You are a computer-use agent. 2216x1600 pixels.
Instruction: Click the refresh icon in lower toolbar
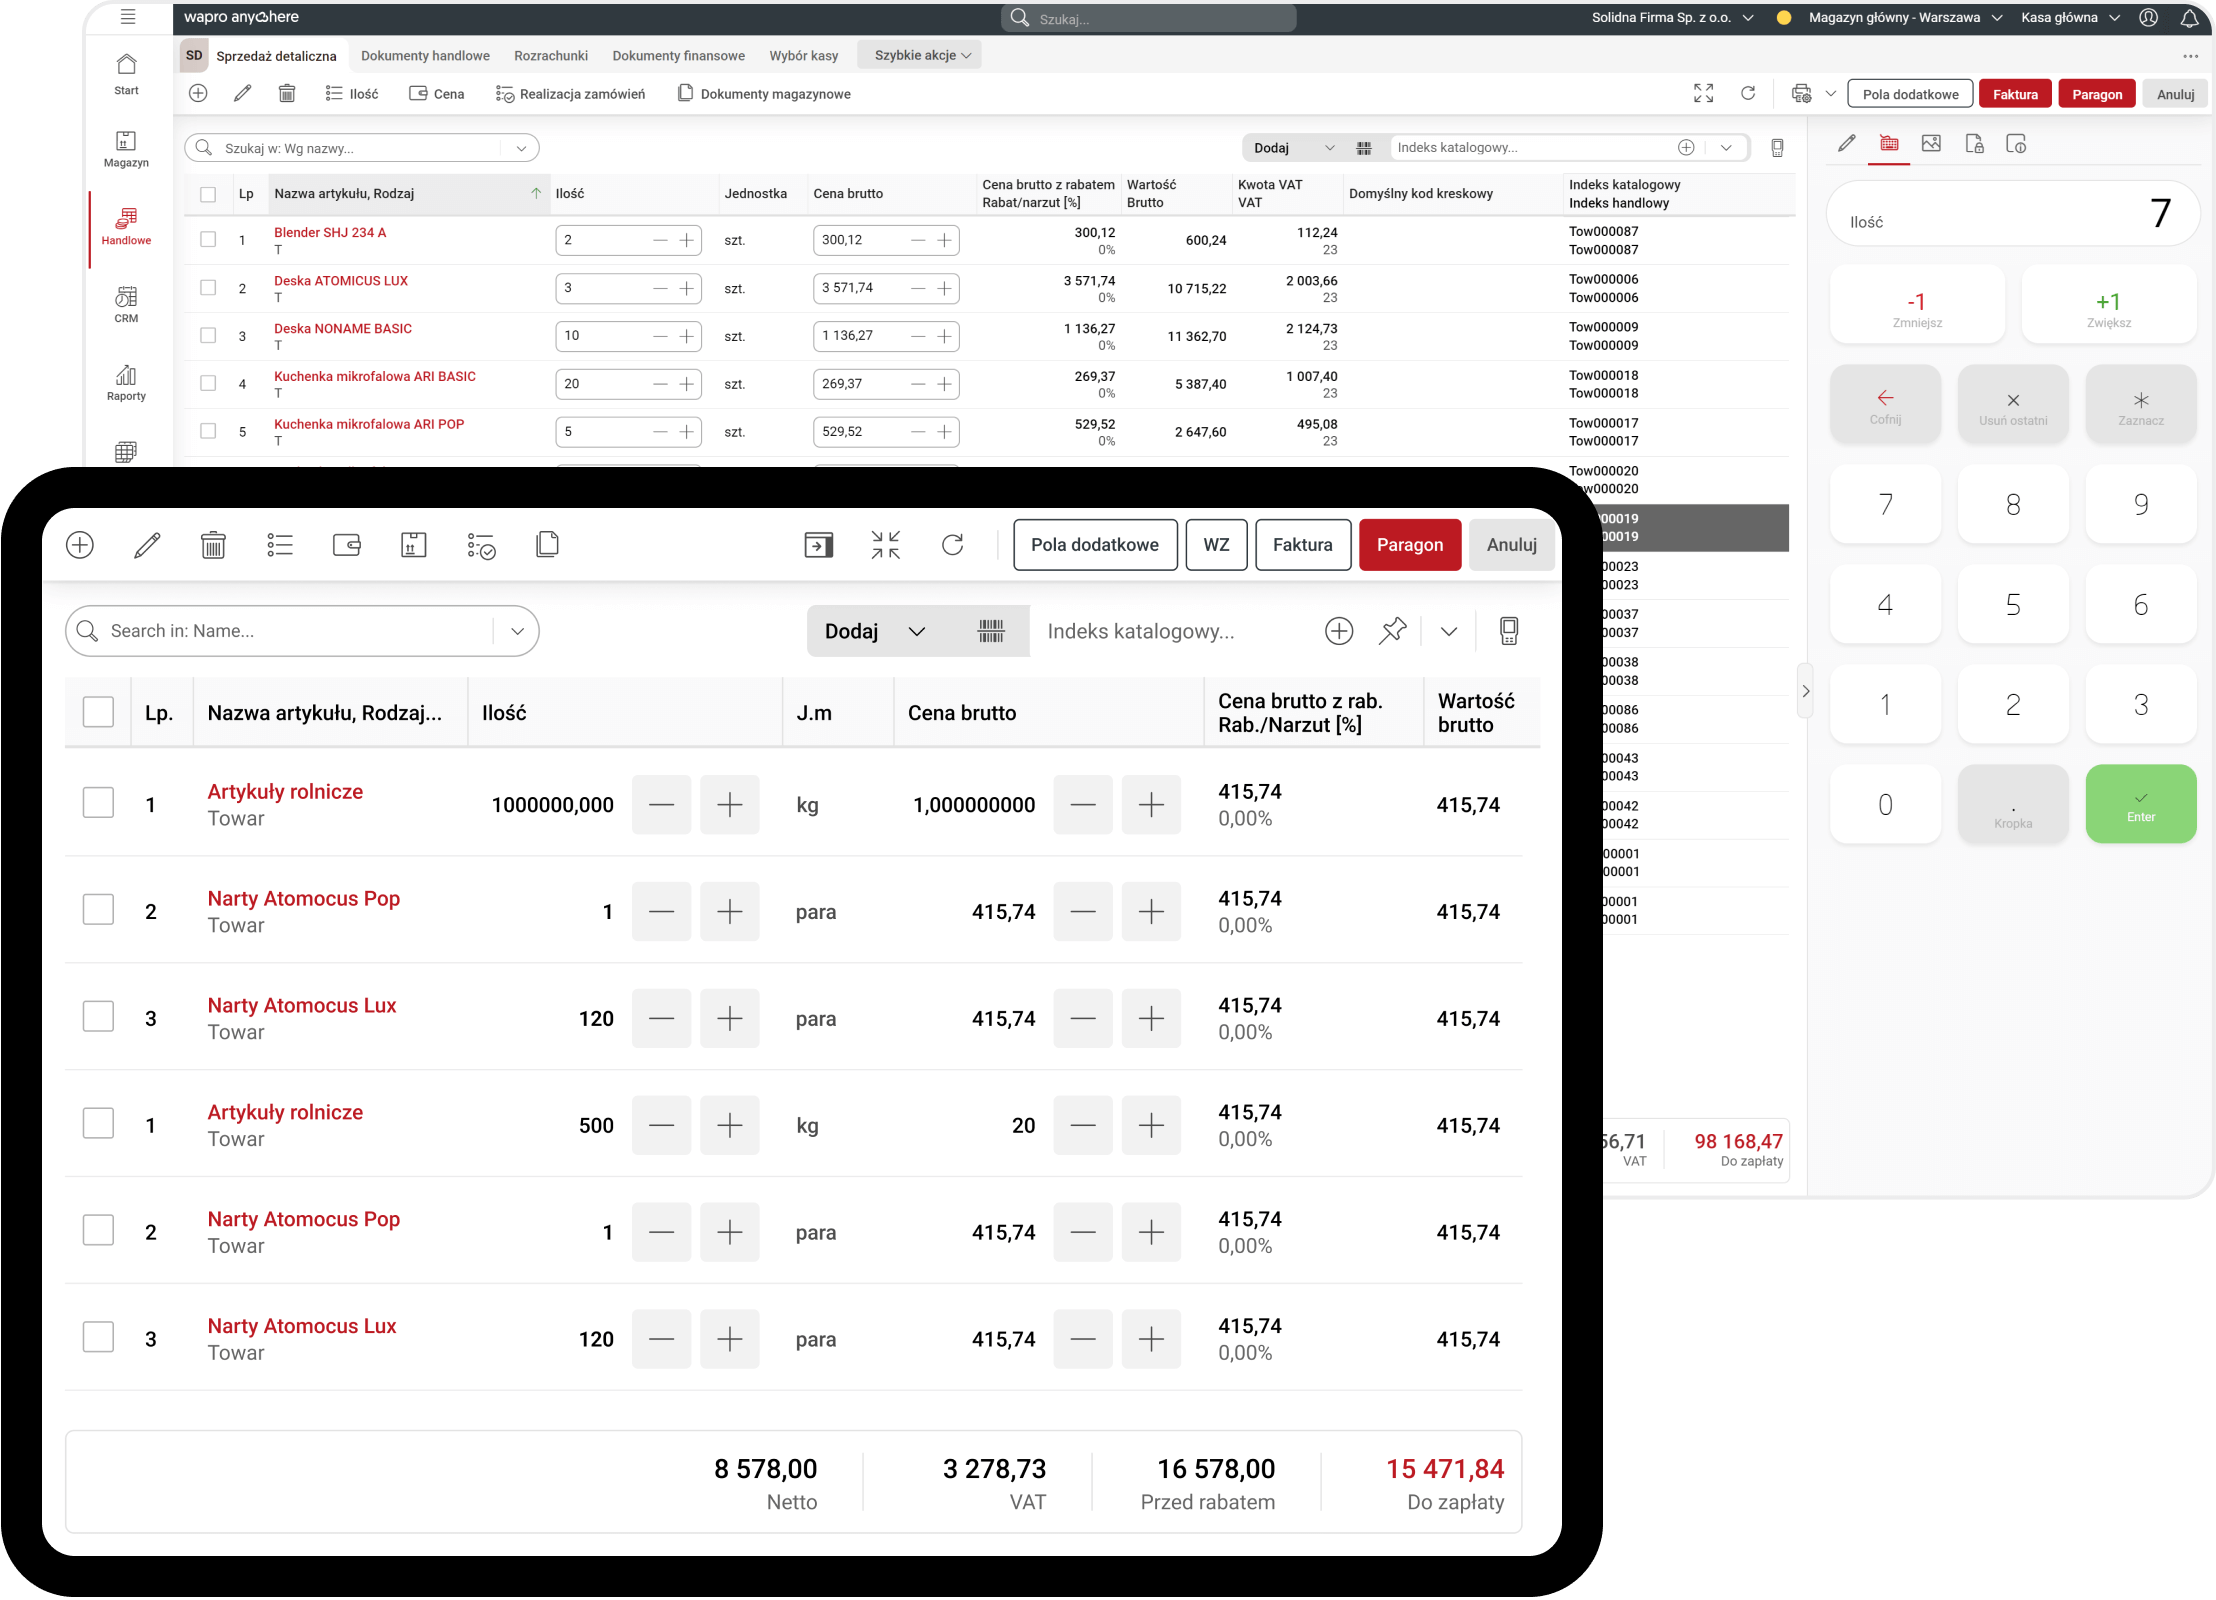coord(952,545)
